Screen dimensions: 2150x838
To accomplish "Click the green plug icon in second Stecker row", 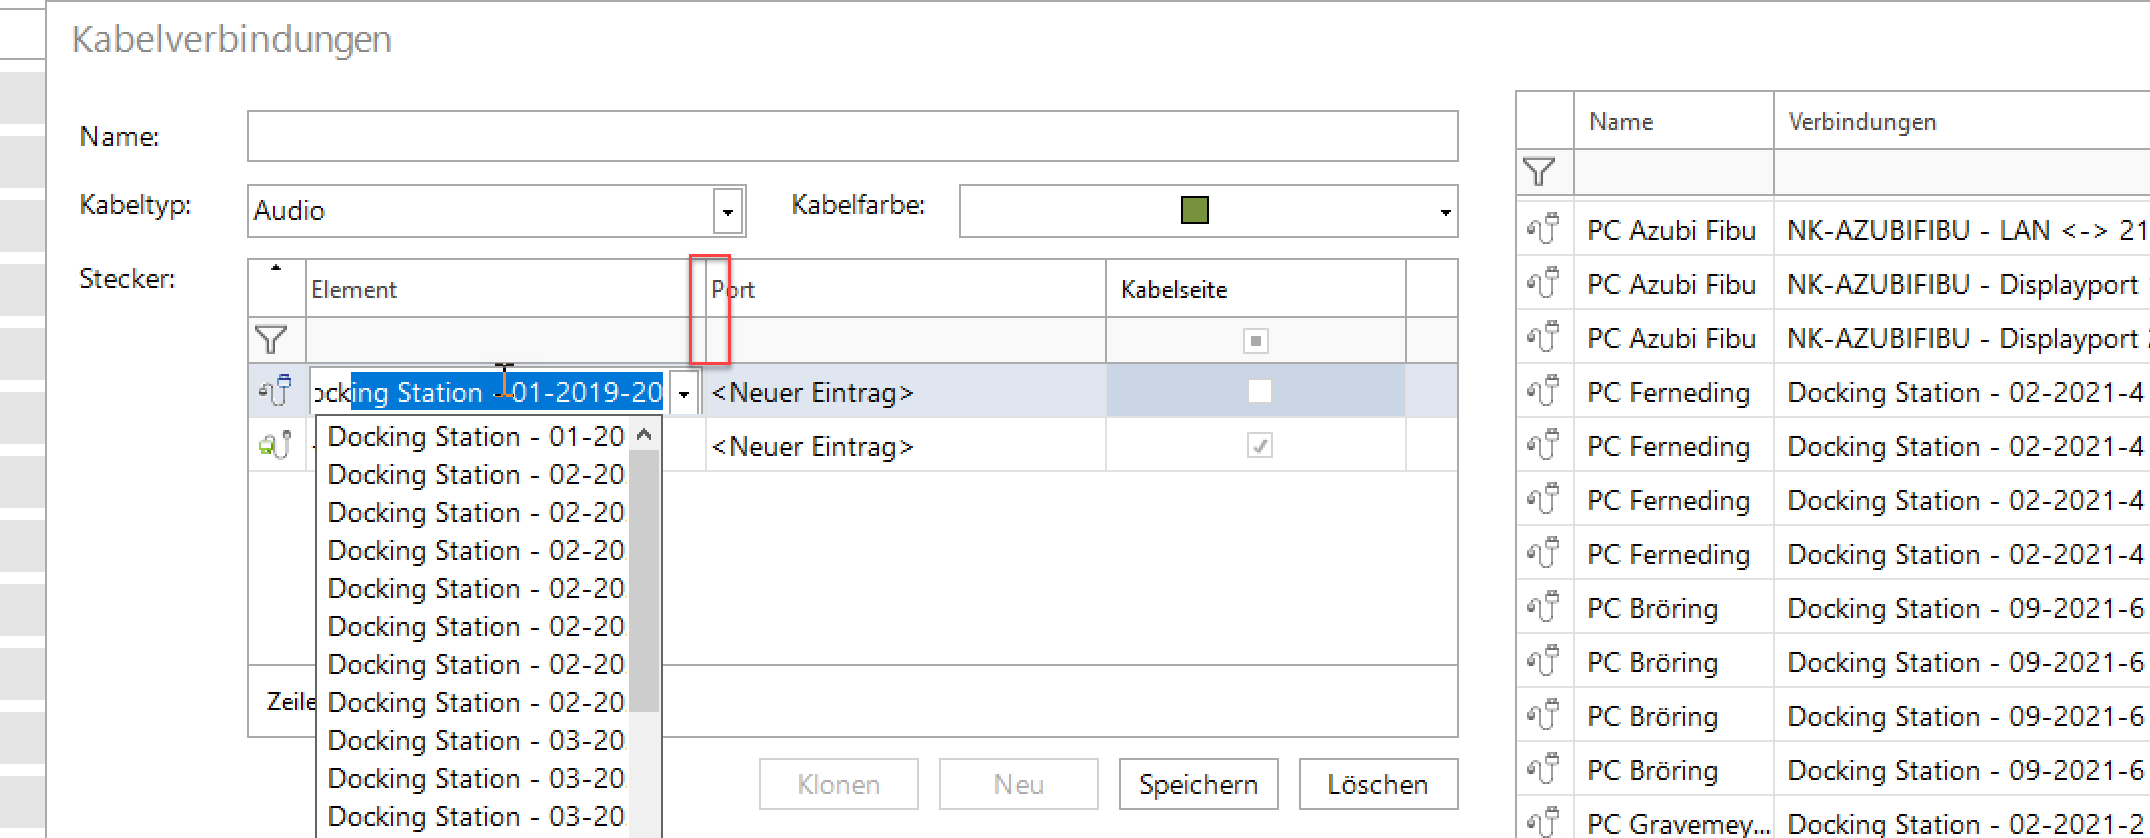I will pyautogui.click(x=275, y=444).
